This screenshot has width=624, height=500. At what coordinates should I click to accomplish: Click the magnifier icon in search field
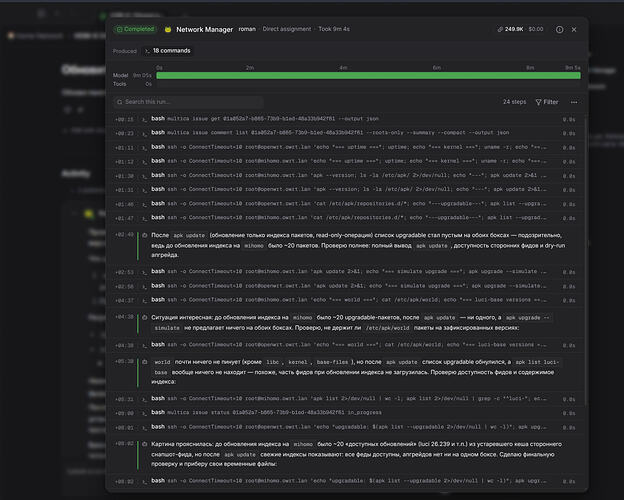pyautogui.click(x=119, y=102)
